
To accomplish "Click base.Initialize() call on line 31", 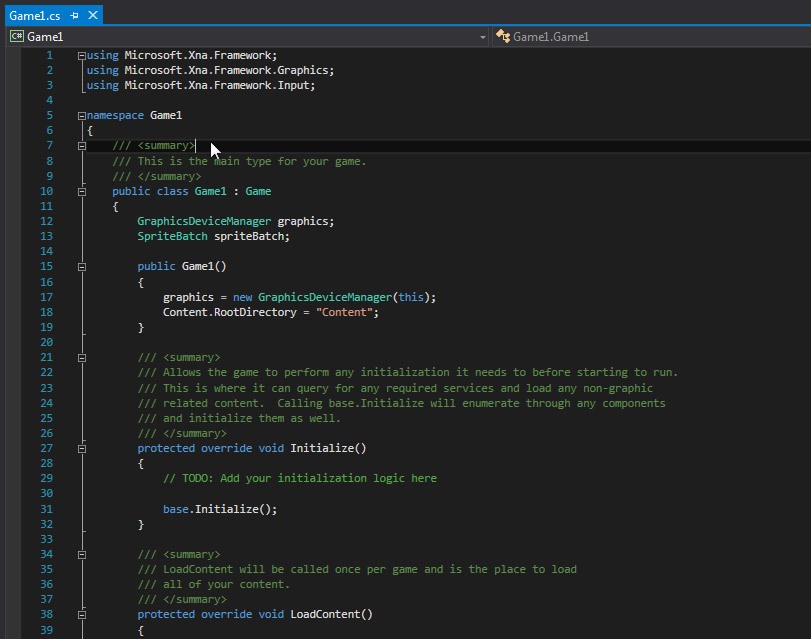I will click(219, 509).
